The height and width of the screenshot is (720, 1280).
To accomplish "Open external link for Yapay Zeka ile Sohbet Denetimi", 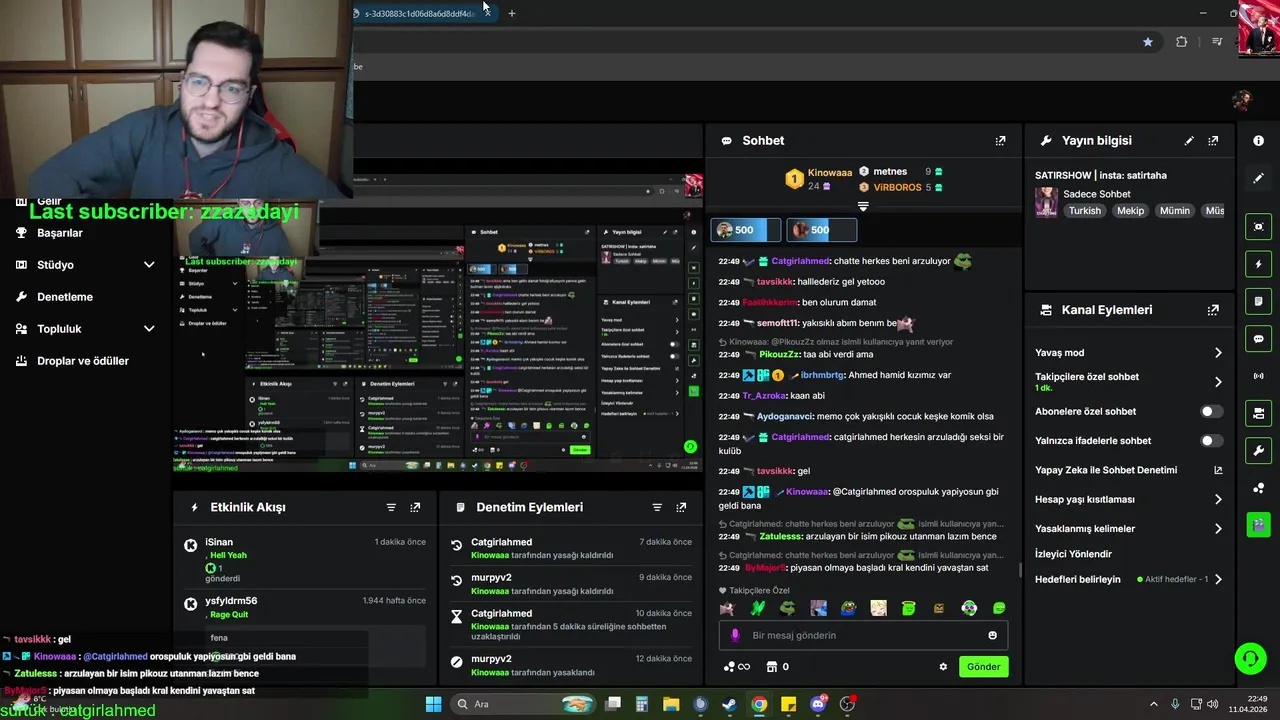I will click(1218, 470).
